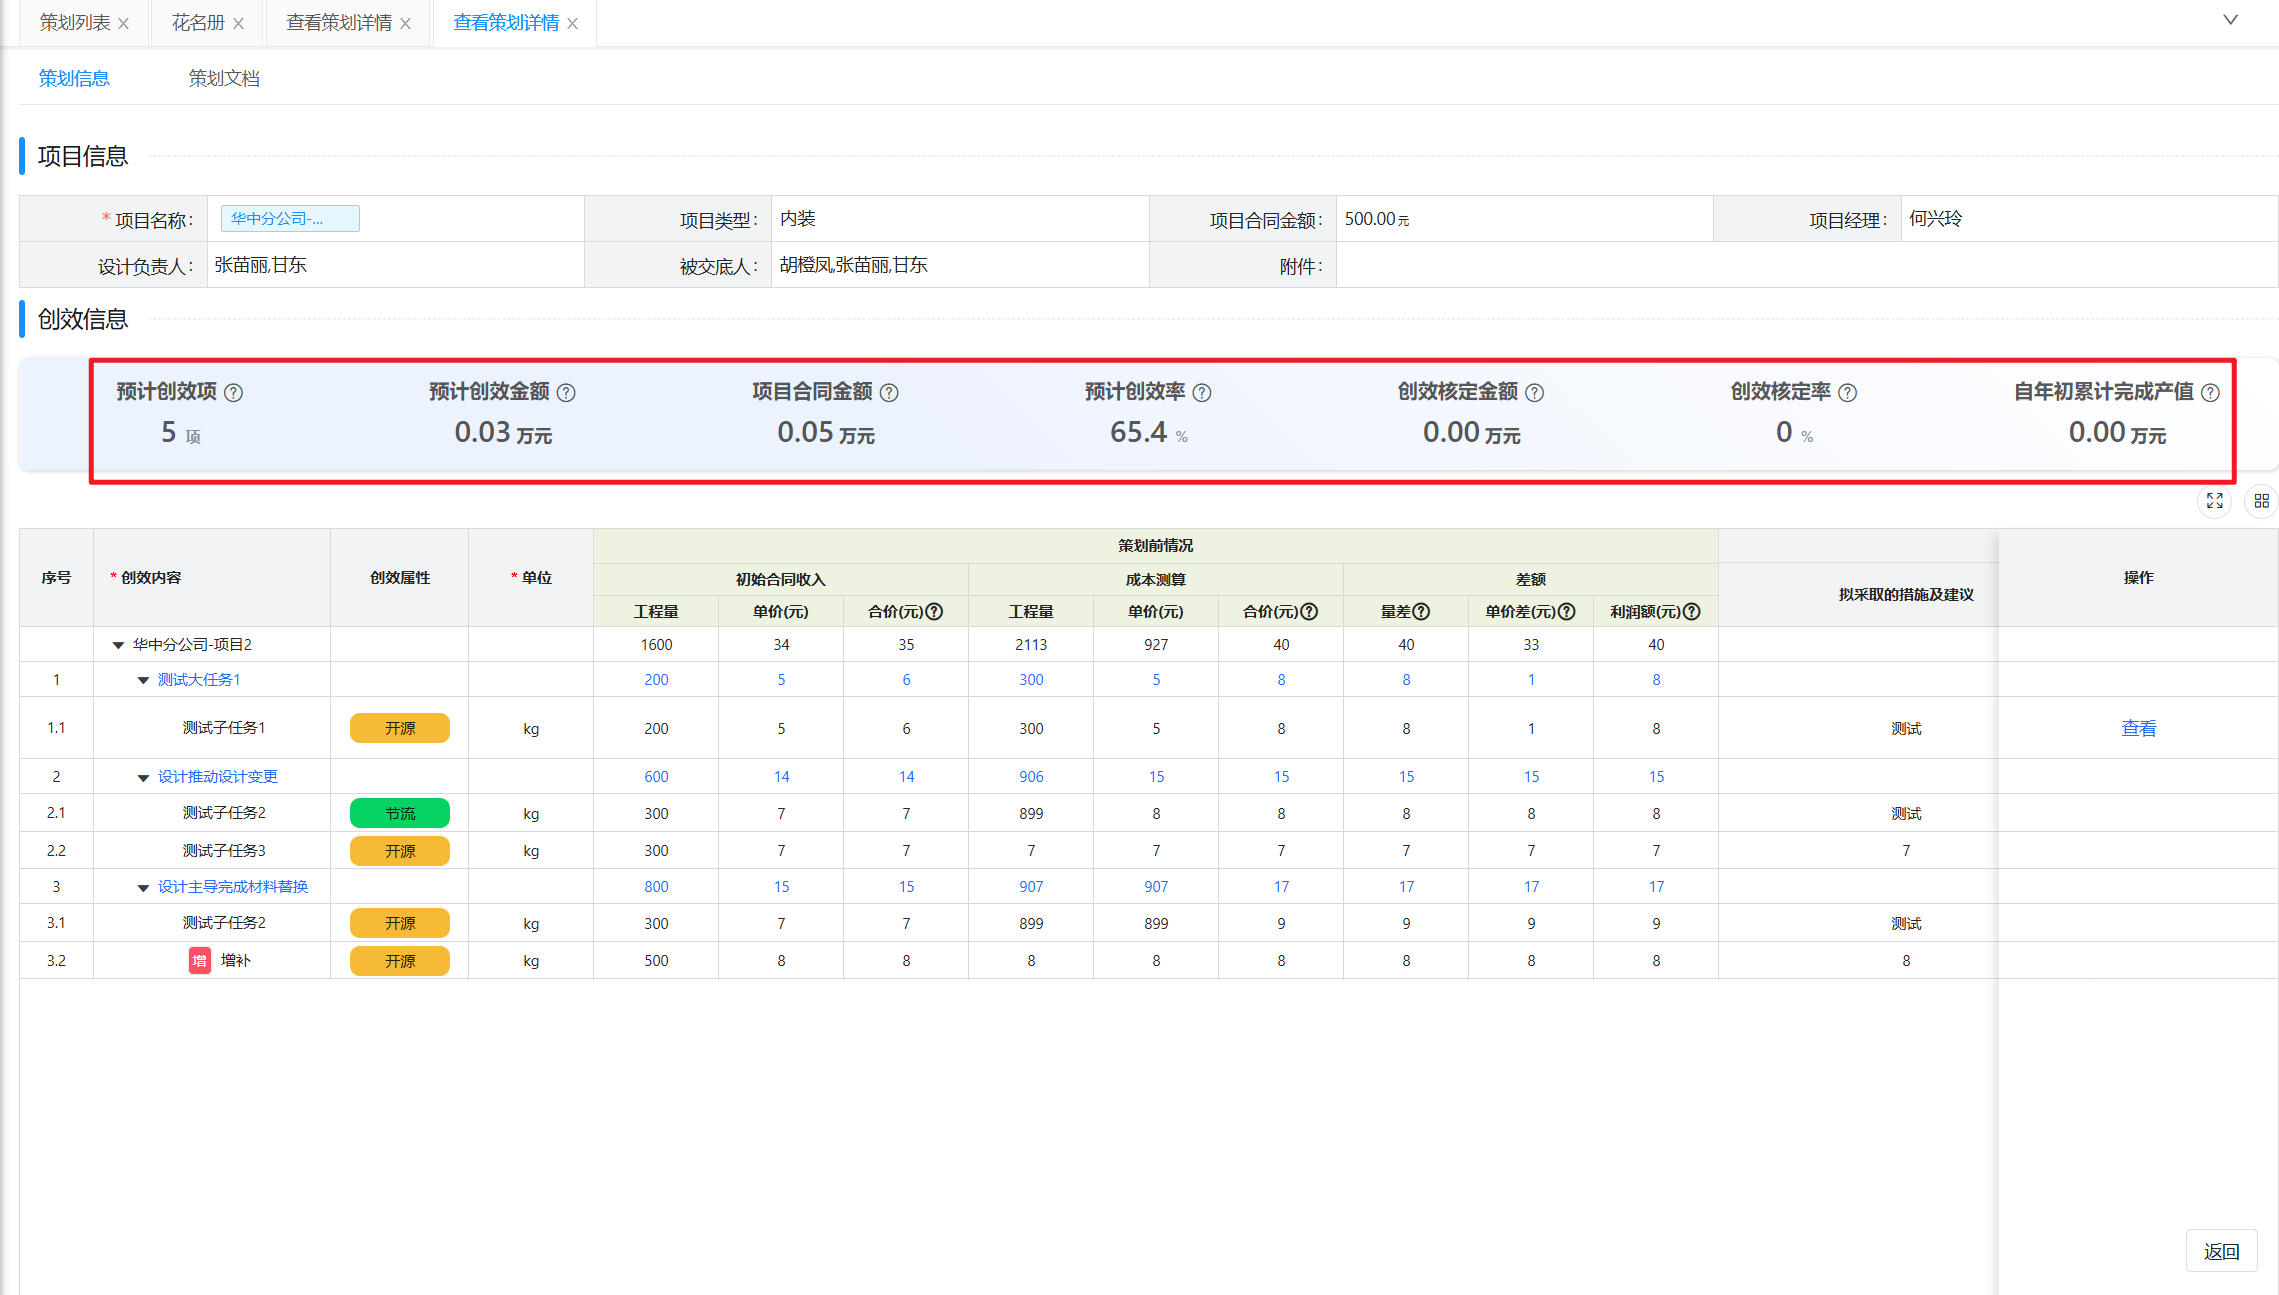Image resolution: width=2279 pixels, height=1295 pixels.
Task: Click the 华中分公司 project name tag
Action: pyautogui.click(x=290, y=218)
